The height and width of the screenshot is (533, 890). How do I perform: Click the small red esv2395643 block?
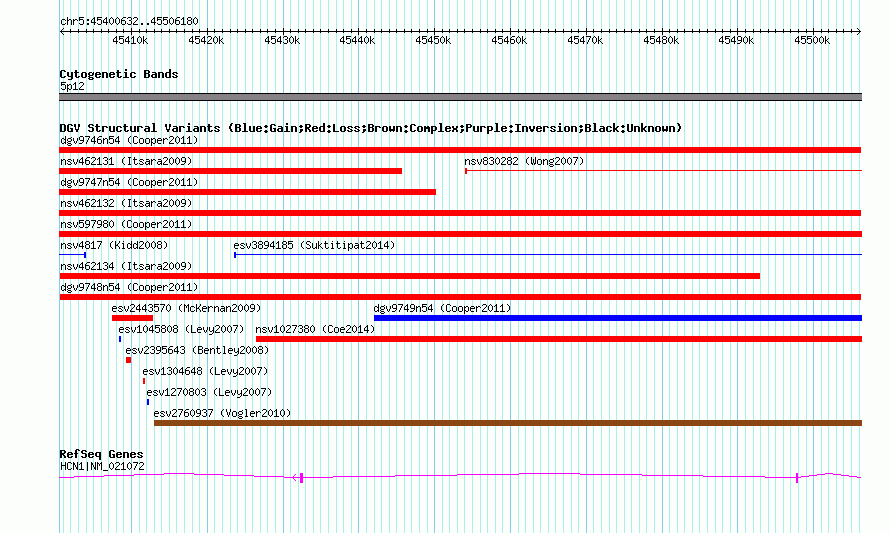point(128,360)
